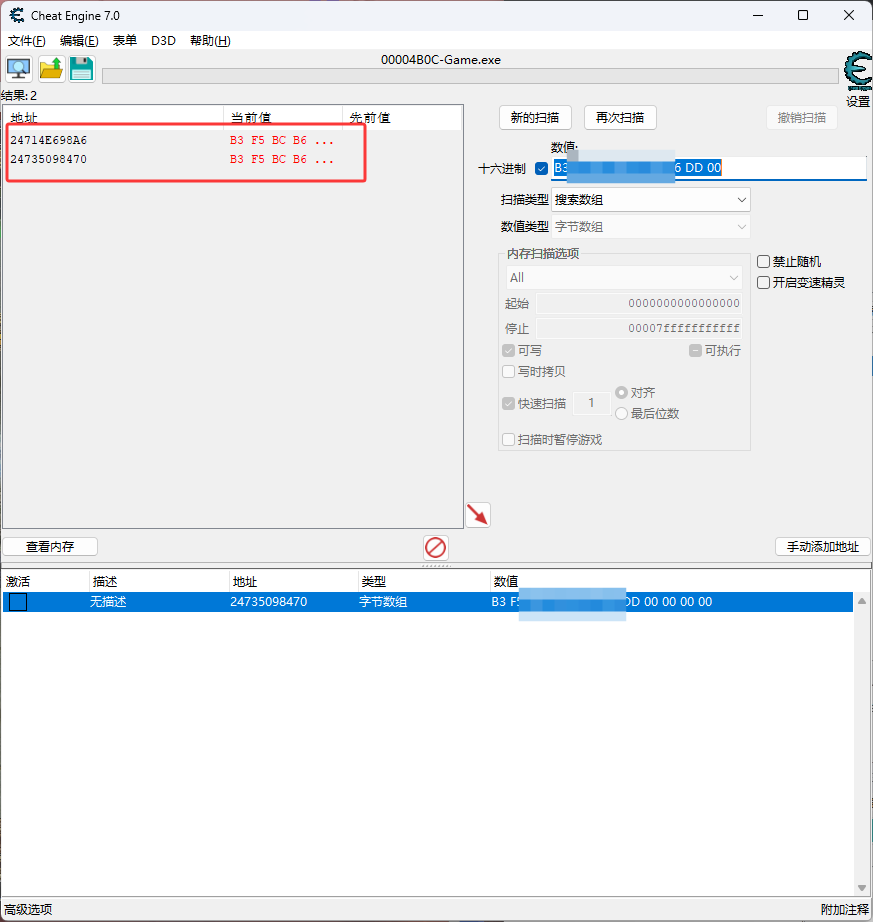Open the memory region All dropdown
Image resolution: width=873 pixels, height=922 pixels.
coord(624,278)
